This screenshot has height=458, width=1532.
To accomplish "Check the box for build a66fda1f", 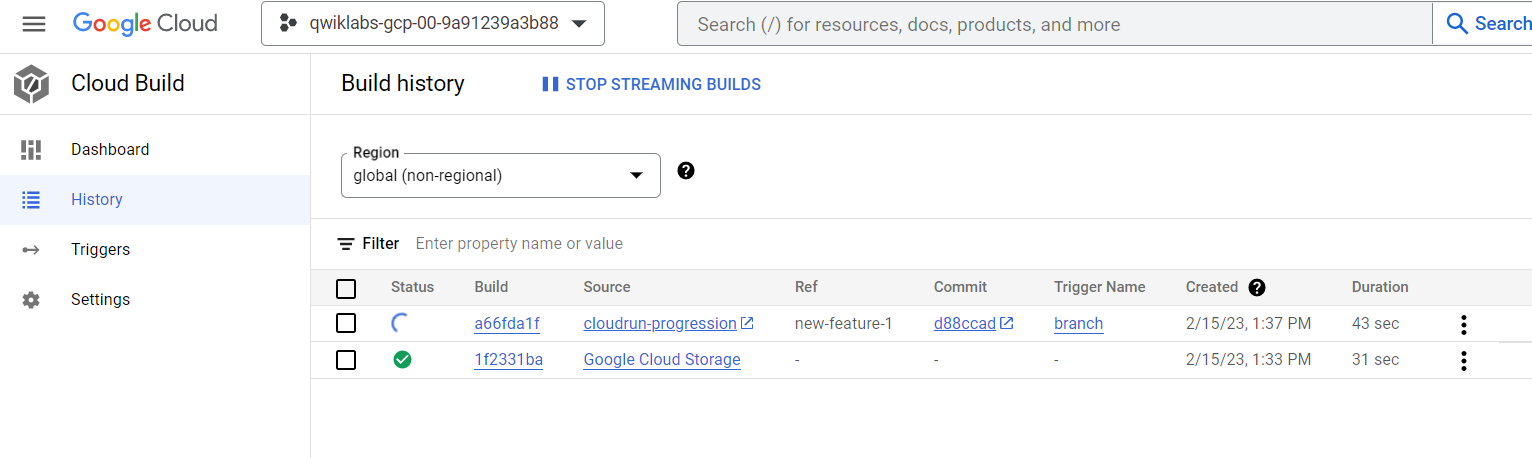I will (346, 323).
